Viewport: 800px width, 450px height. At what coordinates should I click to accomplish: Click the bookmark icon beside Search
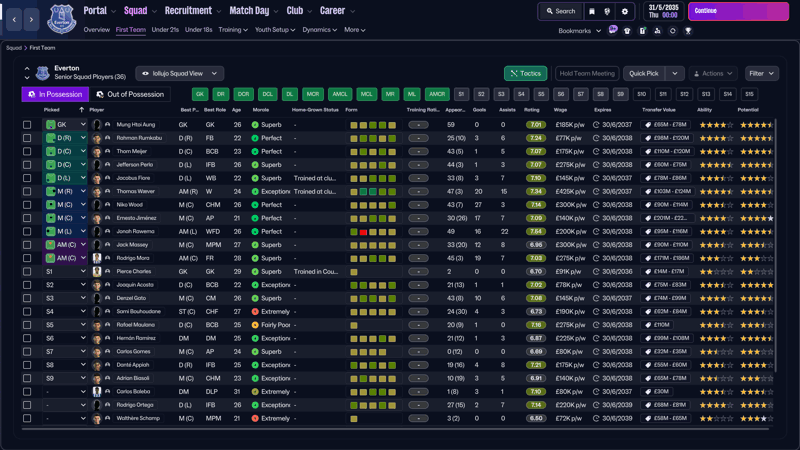592,11
